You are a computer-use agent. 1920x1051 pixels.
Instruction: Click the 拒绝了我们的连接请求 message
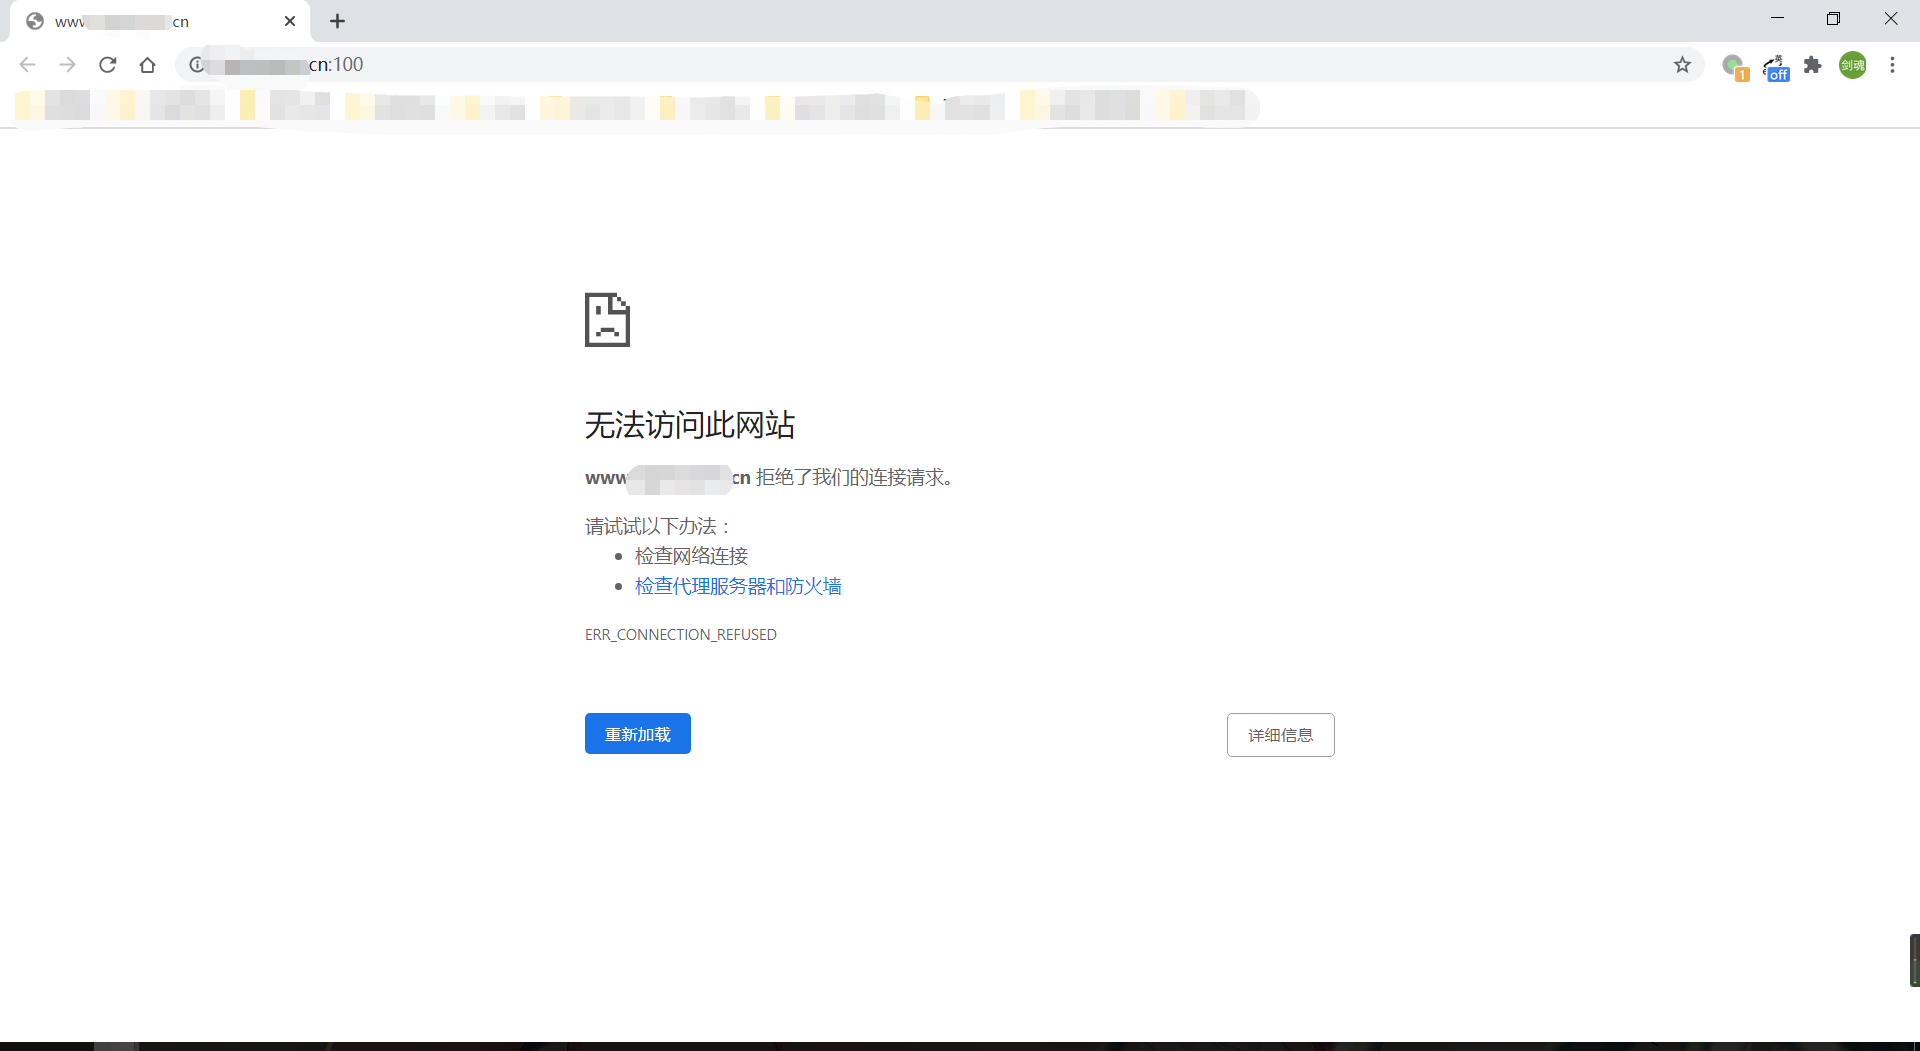coord(854,478)
